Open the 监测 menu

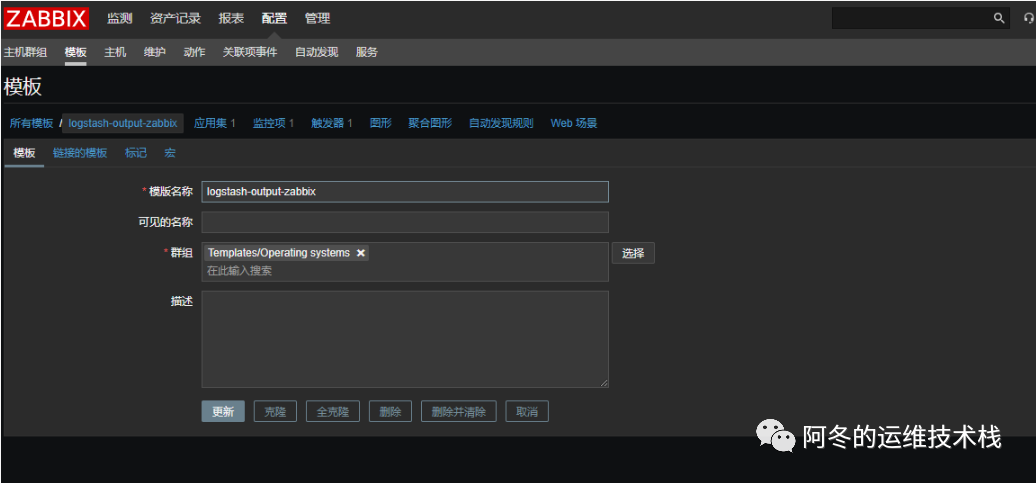[x=120, y=19]
